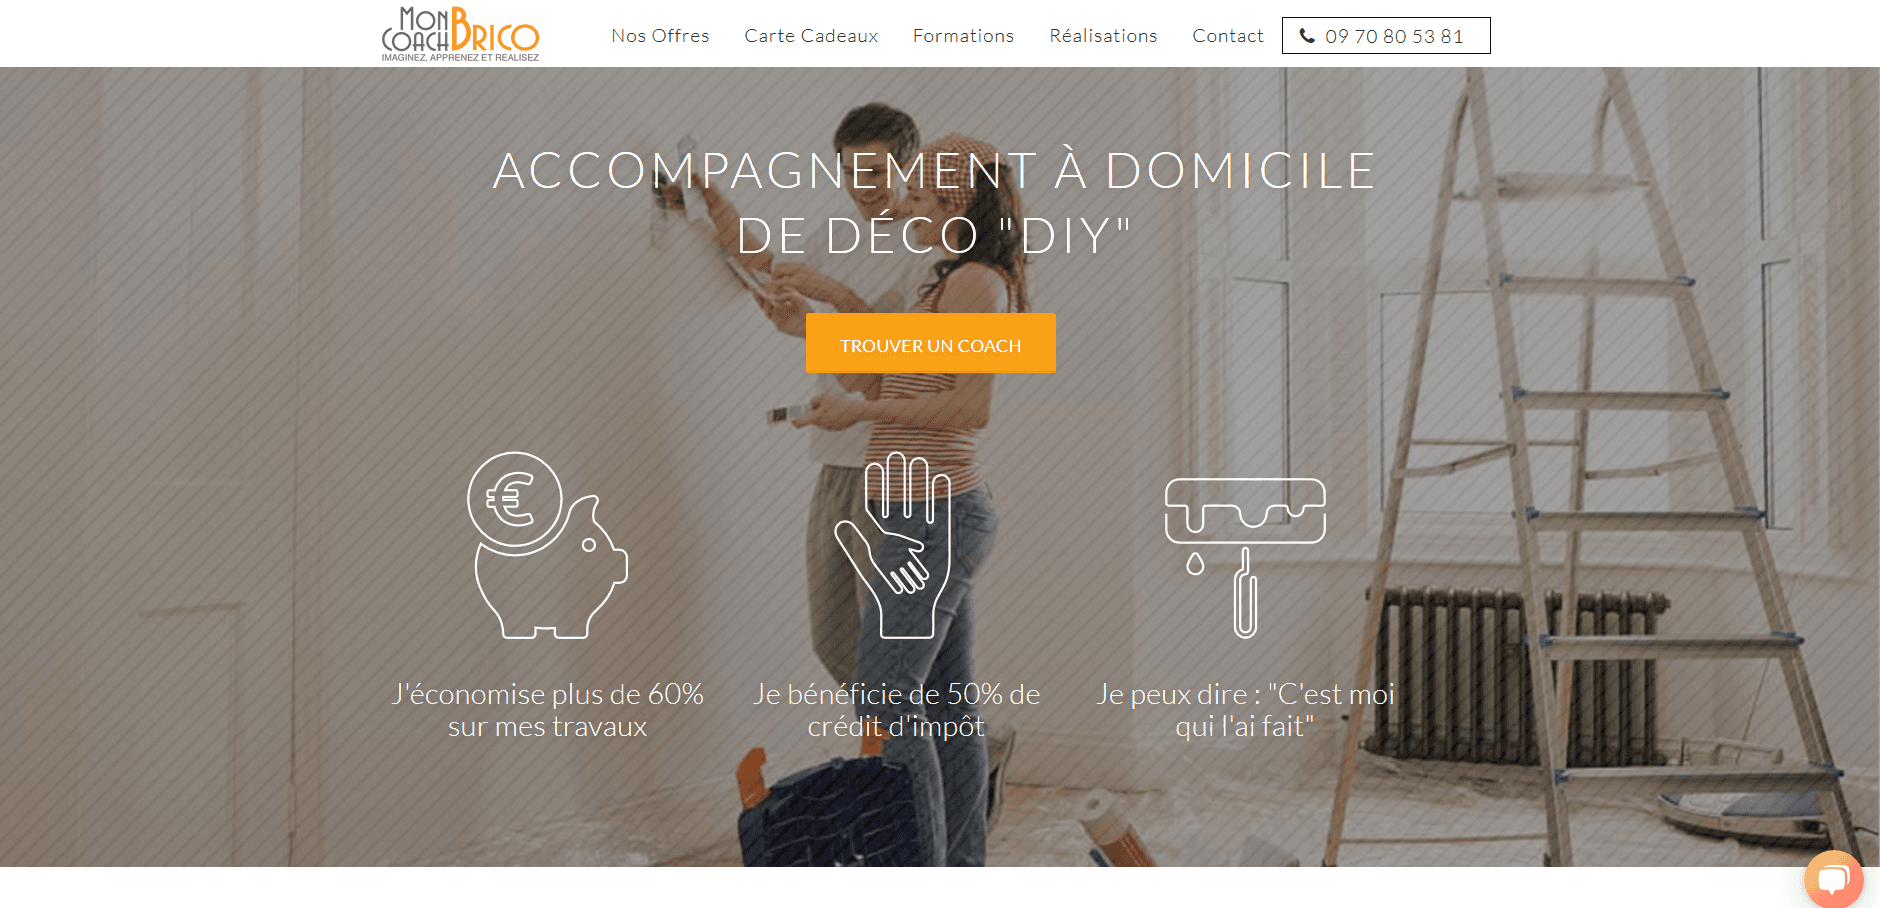The width and height of the screenshot is (1880, 908).
Task: Open the chat bubble widget
Action: point(1833,879)
